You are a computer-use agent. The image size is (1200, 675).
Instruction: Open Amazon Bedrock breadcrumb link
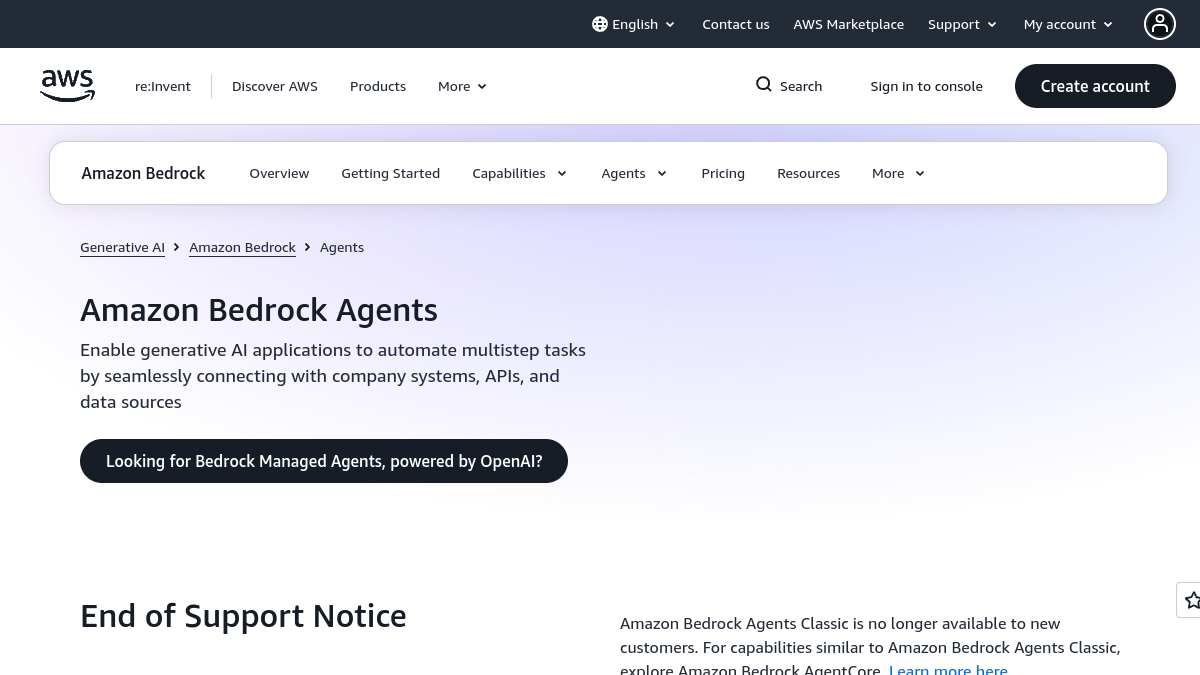pos(242,247)
